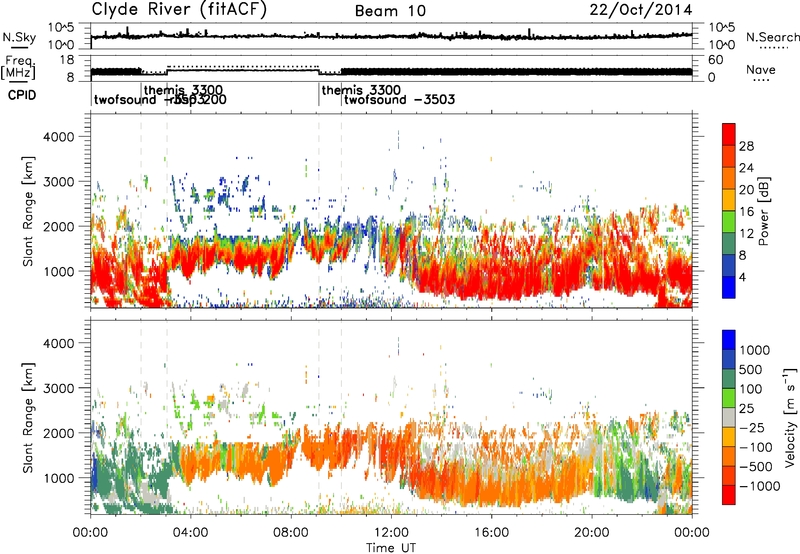Click the '2000' tick on the velocity panel
This screenshot has width=800, height=554.
coord(58,433)
